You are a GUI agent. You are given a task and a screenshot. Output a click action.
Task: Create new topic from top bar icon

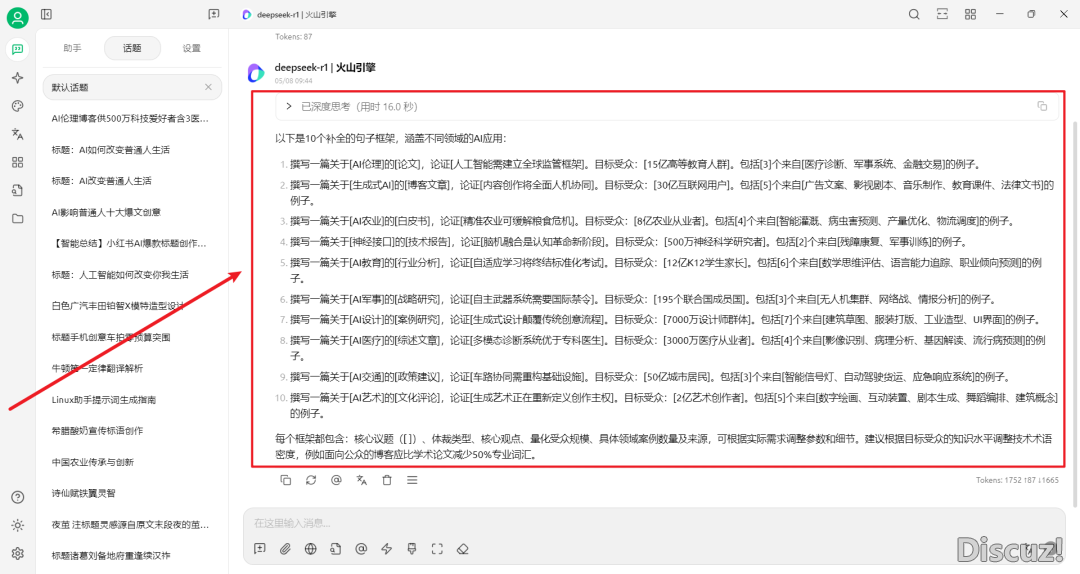pyautogui.click(x=214, y=14)
